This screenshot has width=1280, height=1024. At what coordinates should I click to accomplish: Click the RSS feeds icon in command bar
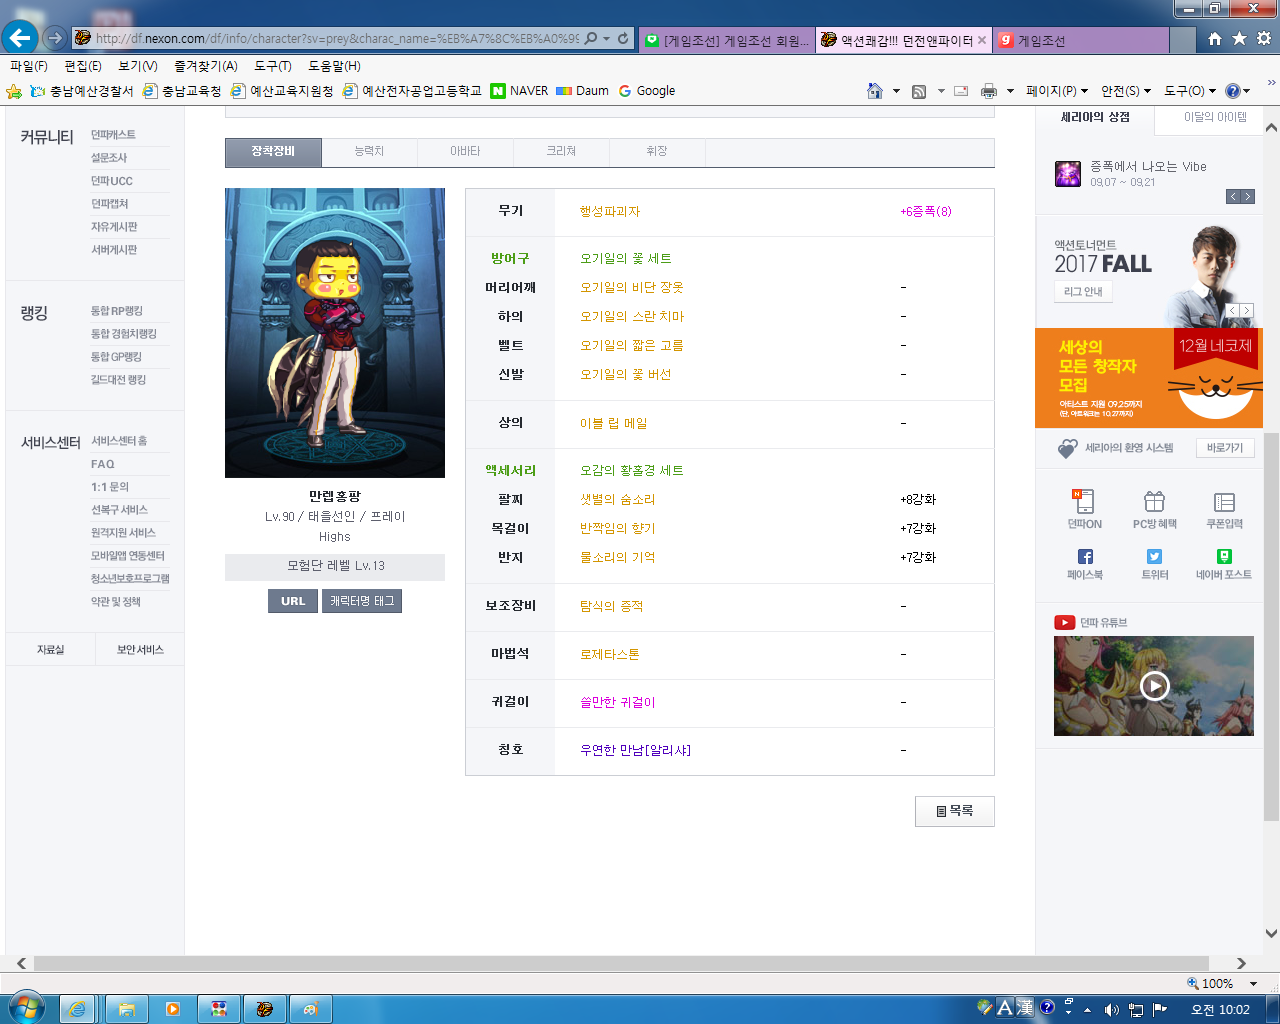click(919, 91)
